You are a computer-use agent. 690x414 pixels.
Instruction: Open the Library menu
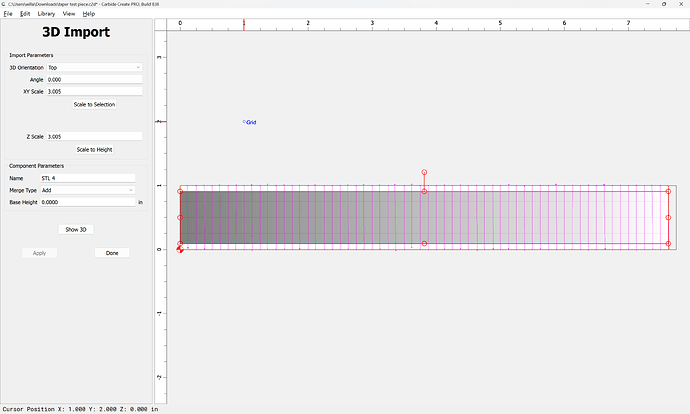click(x=46, y=14)
